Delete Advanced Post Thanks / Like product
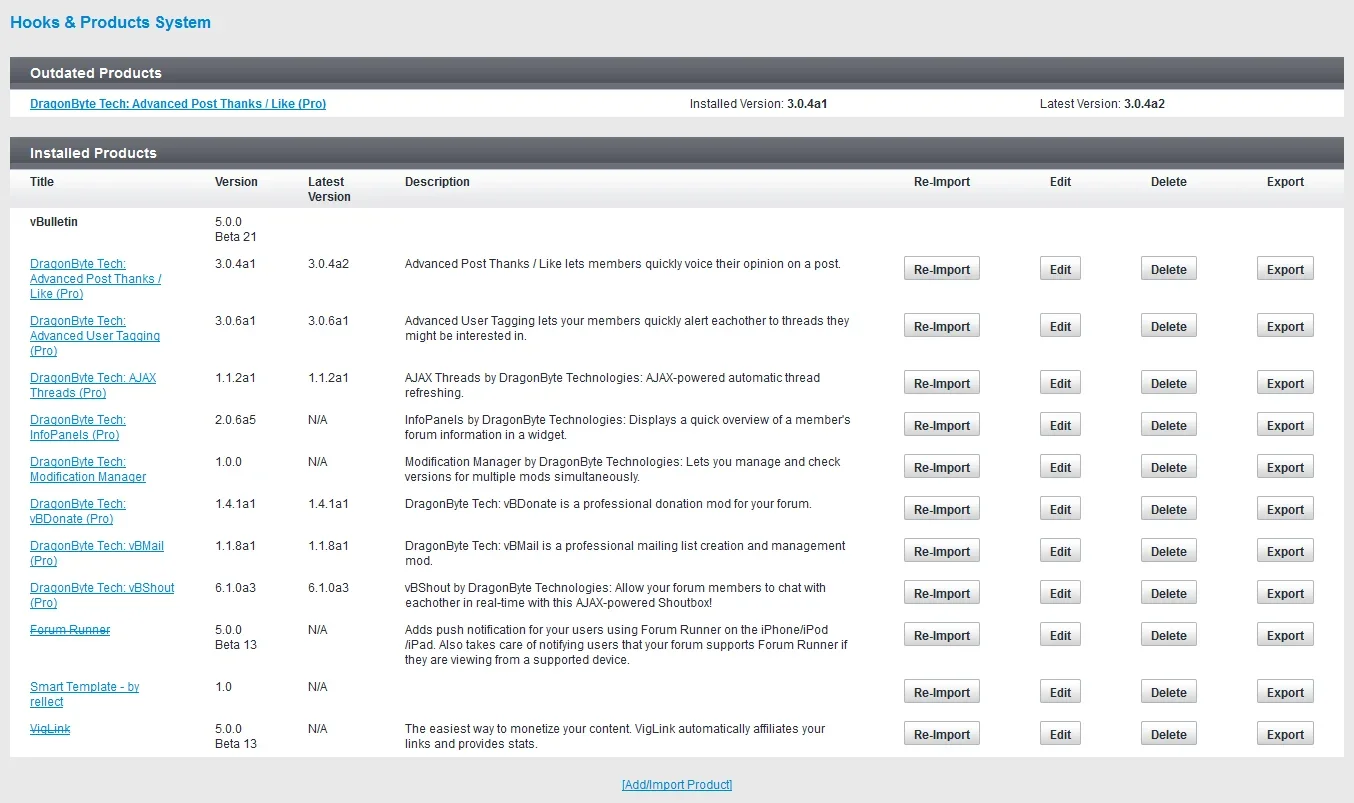Image resolution: width=1354 pixels, height=803 pixels. (1169, 269)
